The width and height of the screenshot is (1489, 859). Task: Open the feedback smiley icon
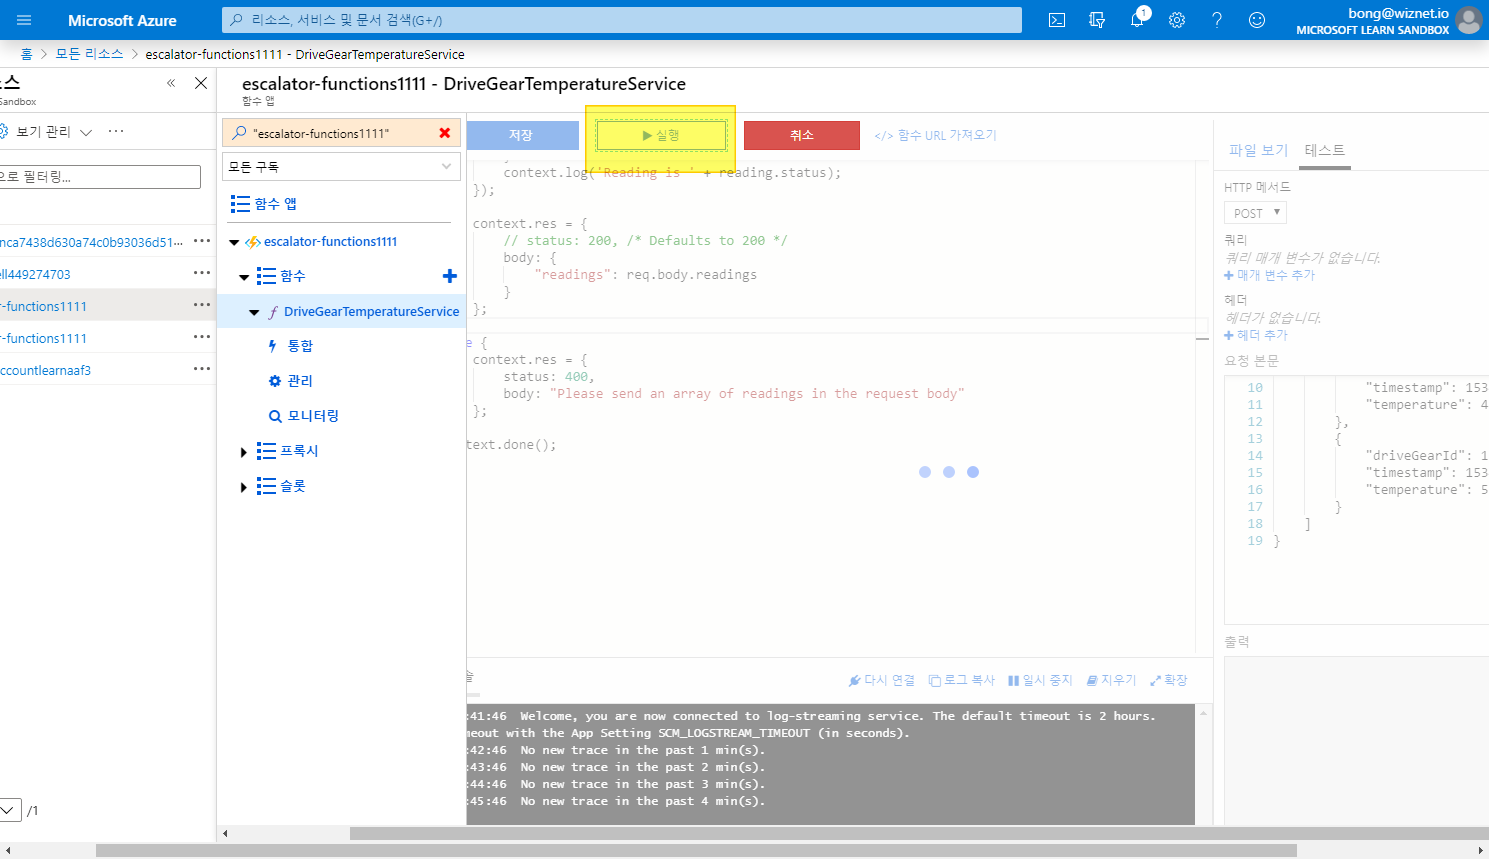(x=1257, y=20)
